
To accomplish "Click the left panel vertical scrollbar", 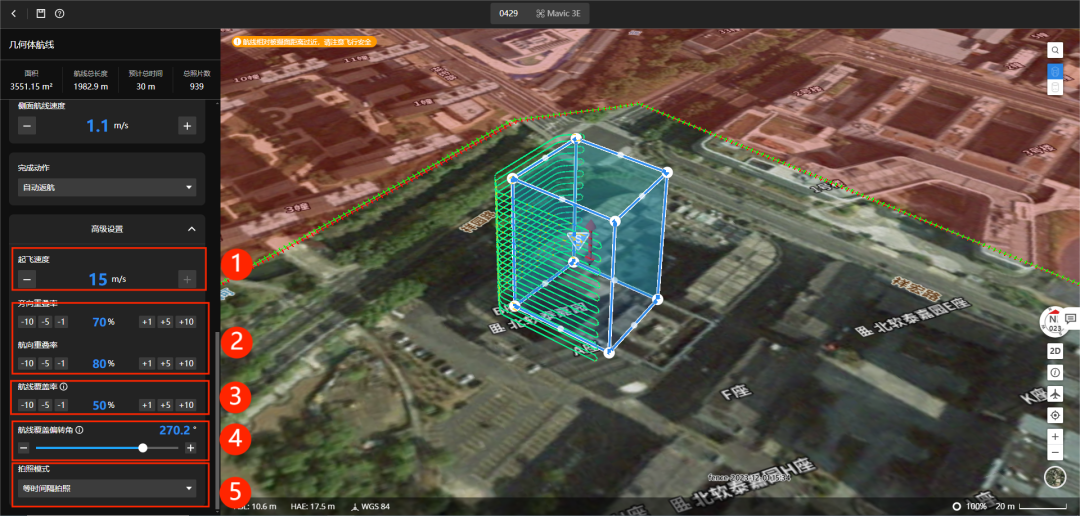I will pyautogui.click(x=217, y=420).
